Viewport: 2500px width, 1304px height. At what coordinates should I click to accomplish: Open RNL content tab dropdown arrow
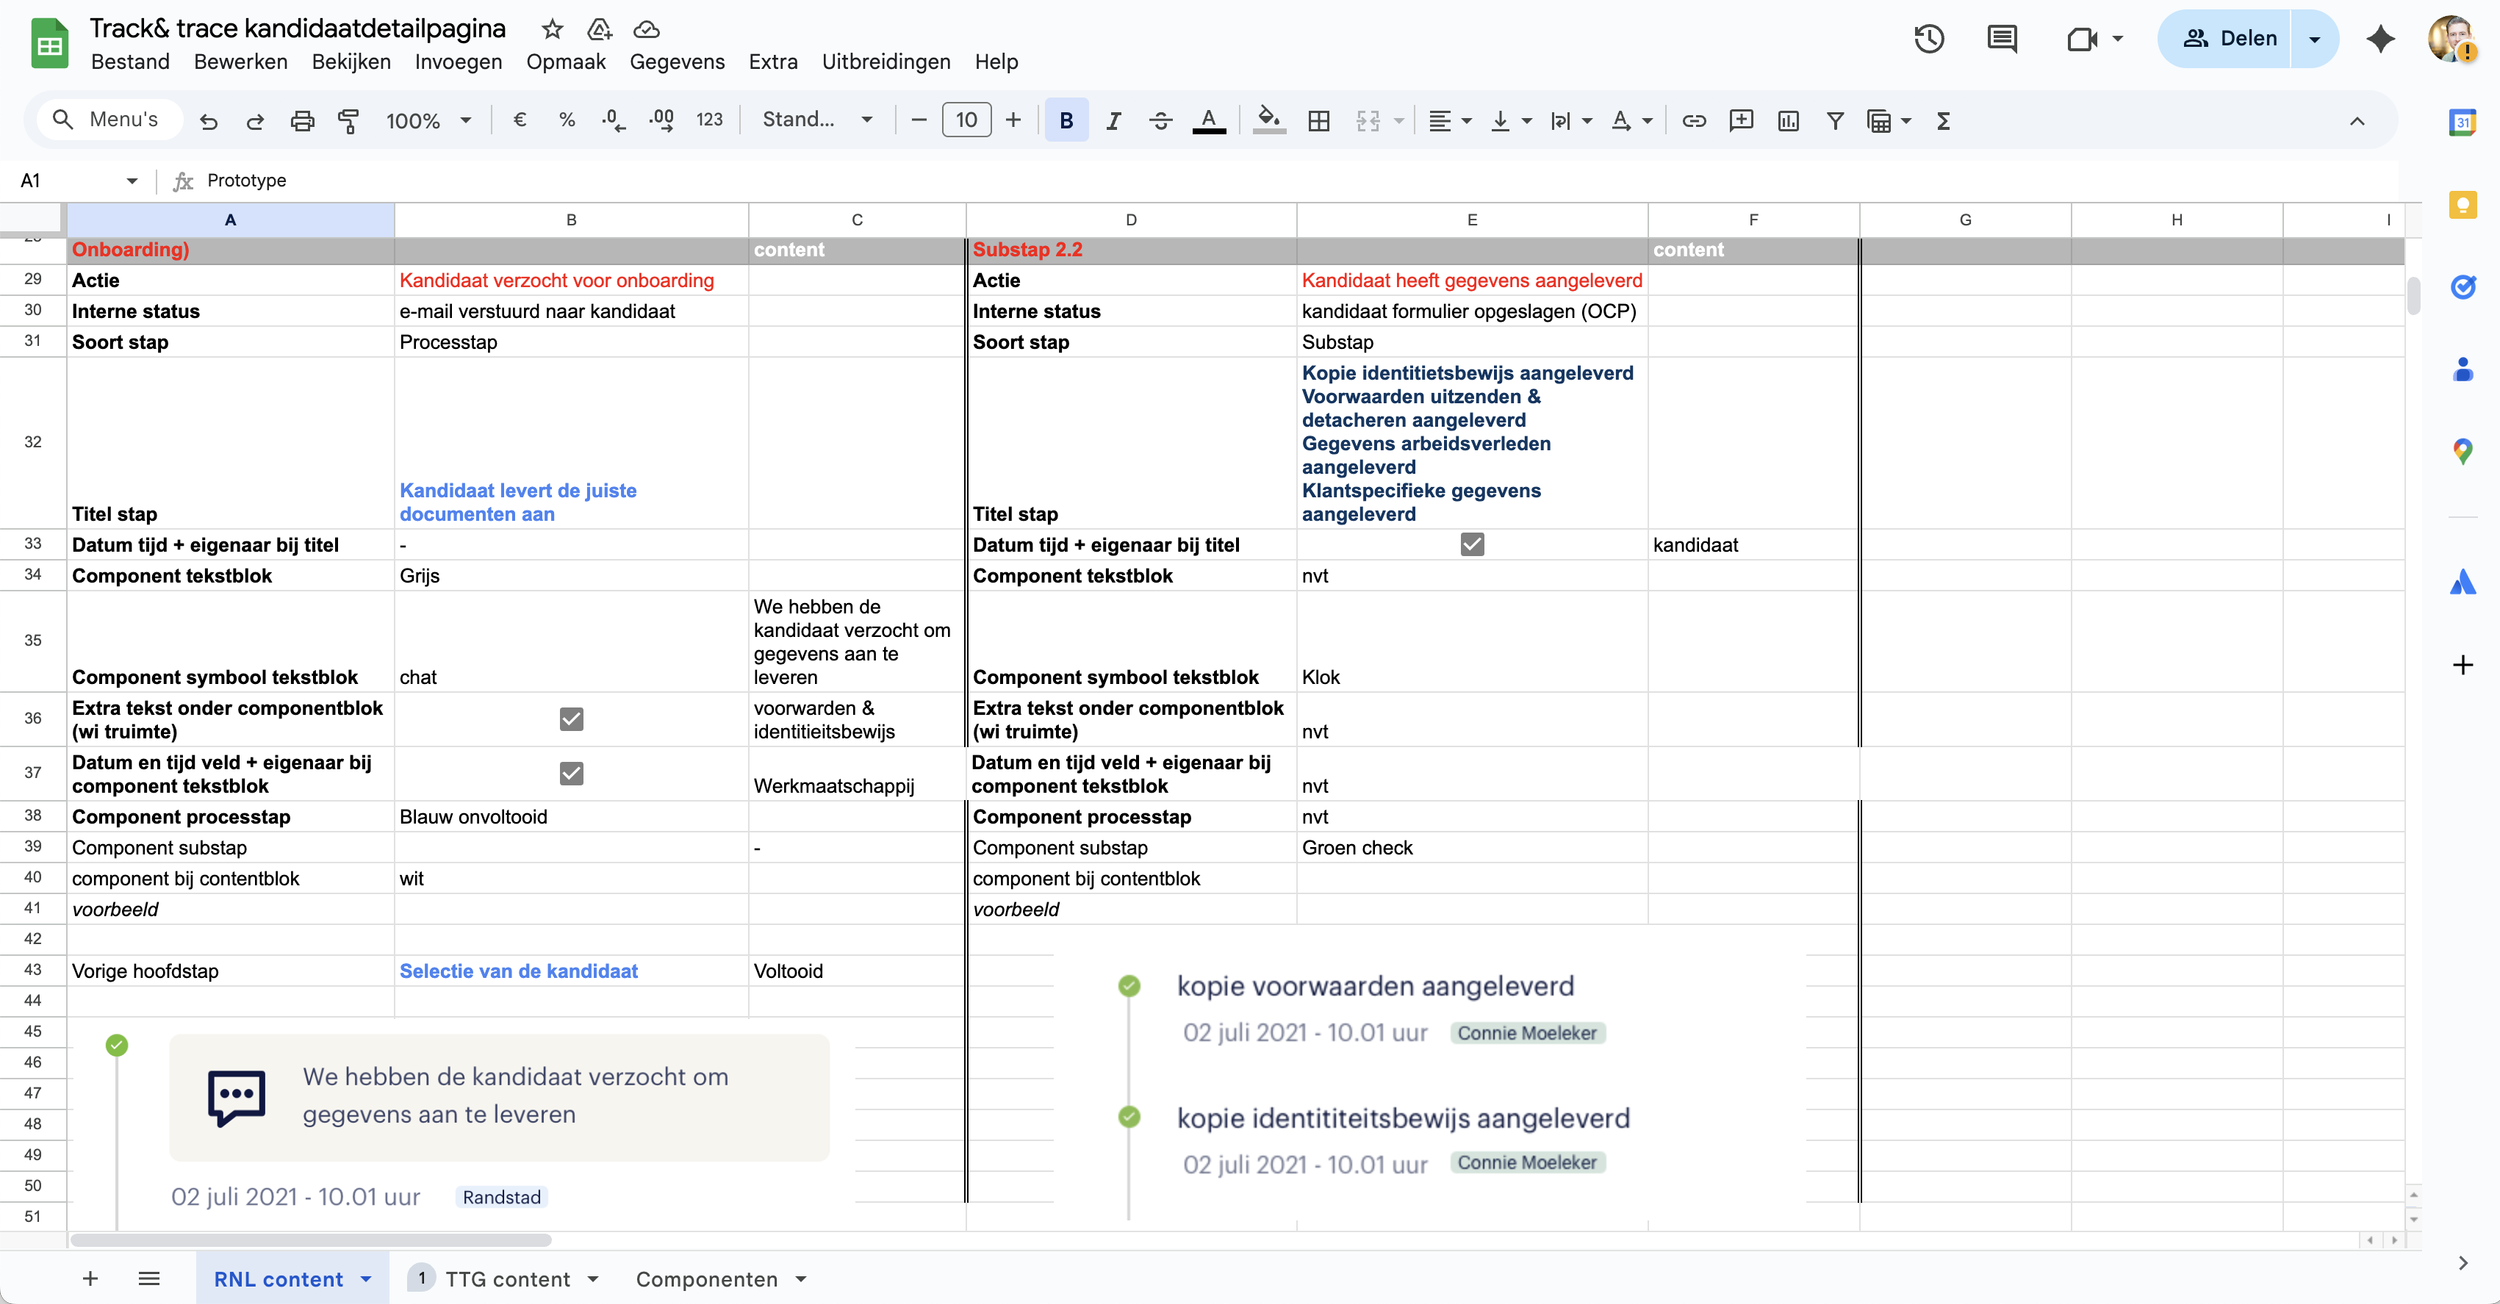pyautogui.click(x=366, y=1279)
